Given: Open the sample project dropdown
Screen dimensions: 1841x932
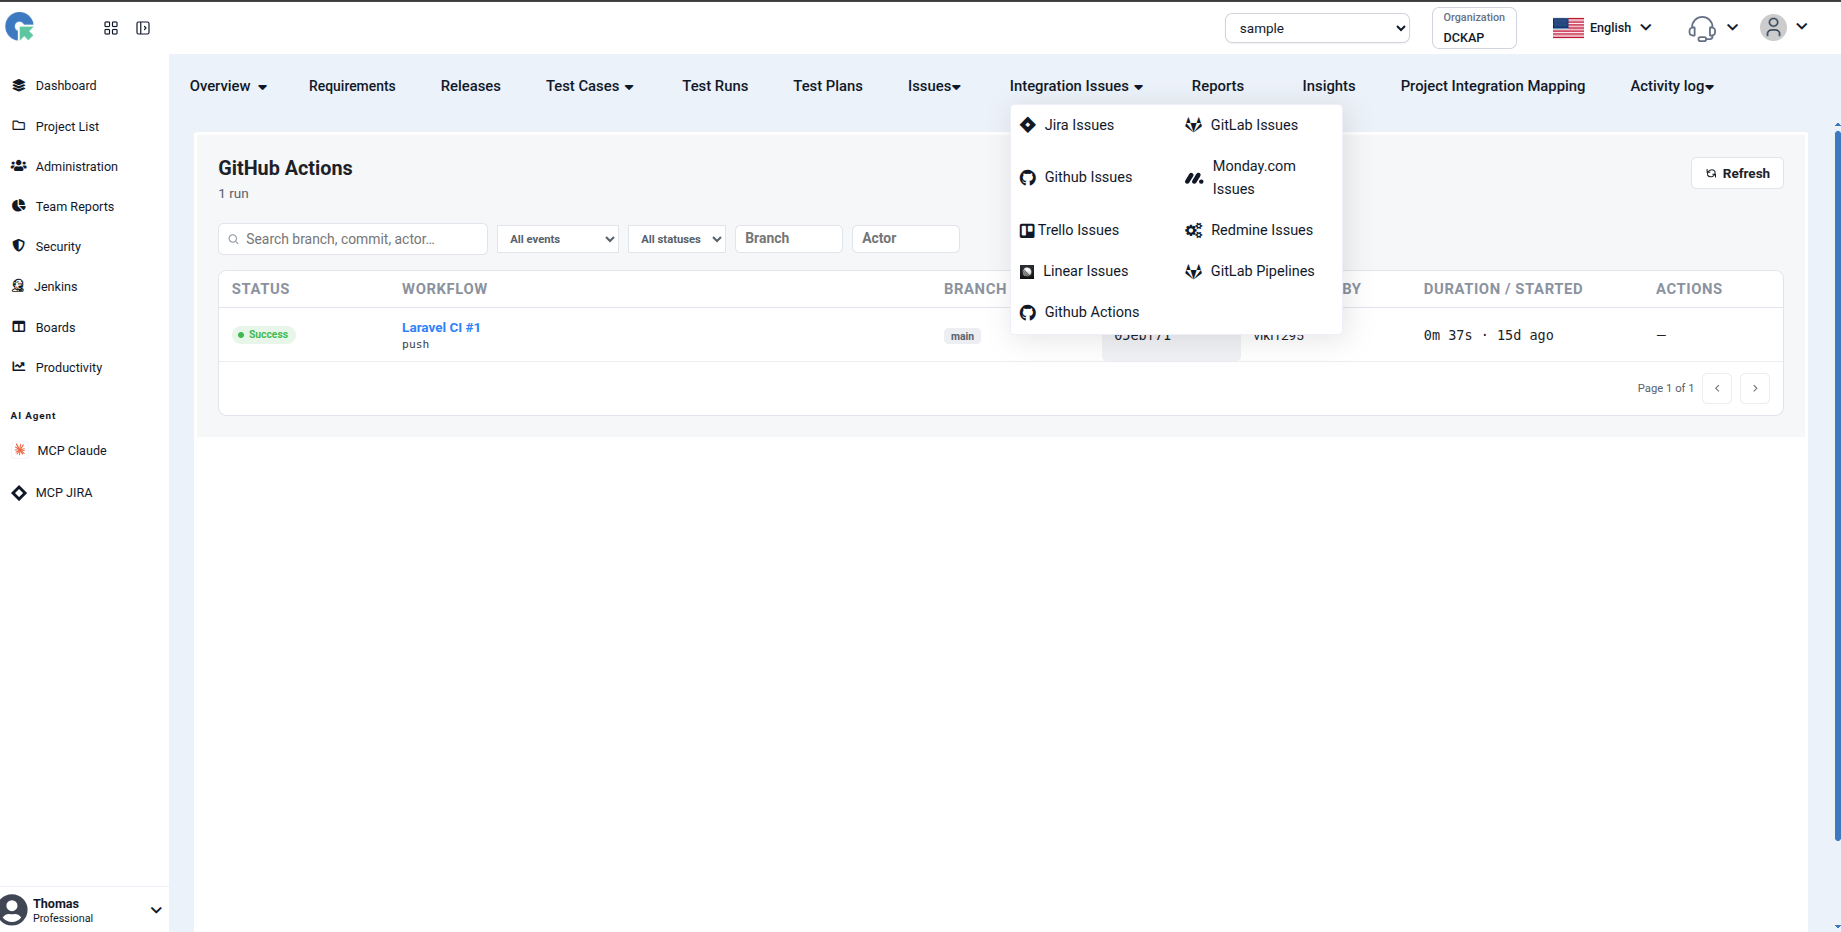Looking at the screenshot, I should point(1317,28).
